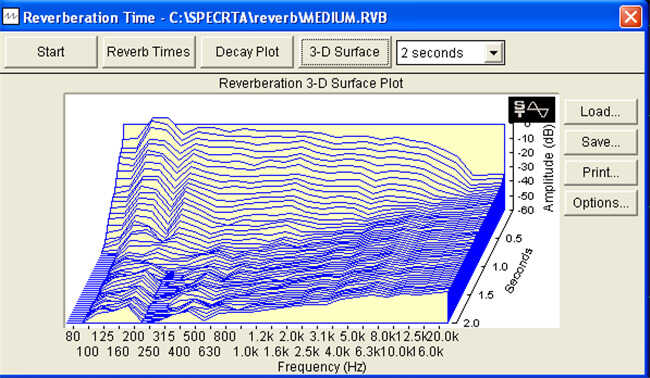
Task: Click the Print... button
Action: [600, 172]
